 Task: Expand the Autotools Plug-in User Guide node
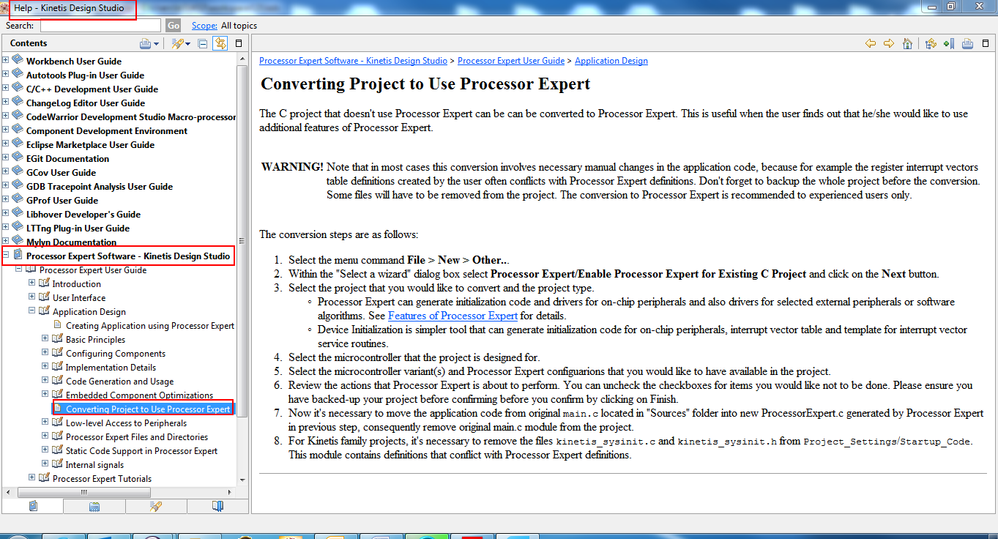click(6, 74)
